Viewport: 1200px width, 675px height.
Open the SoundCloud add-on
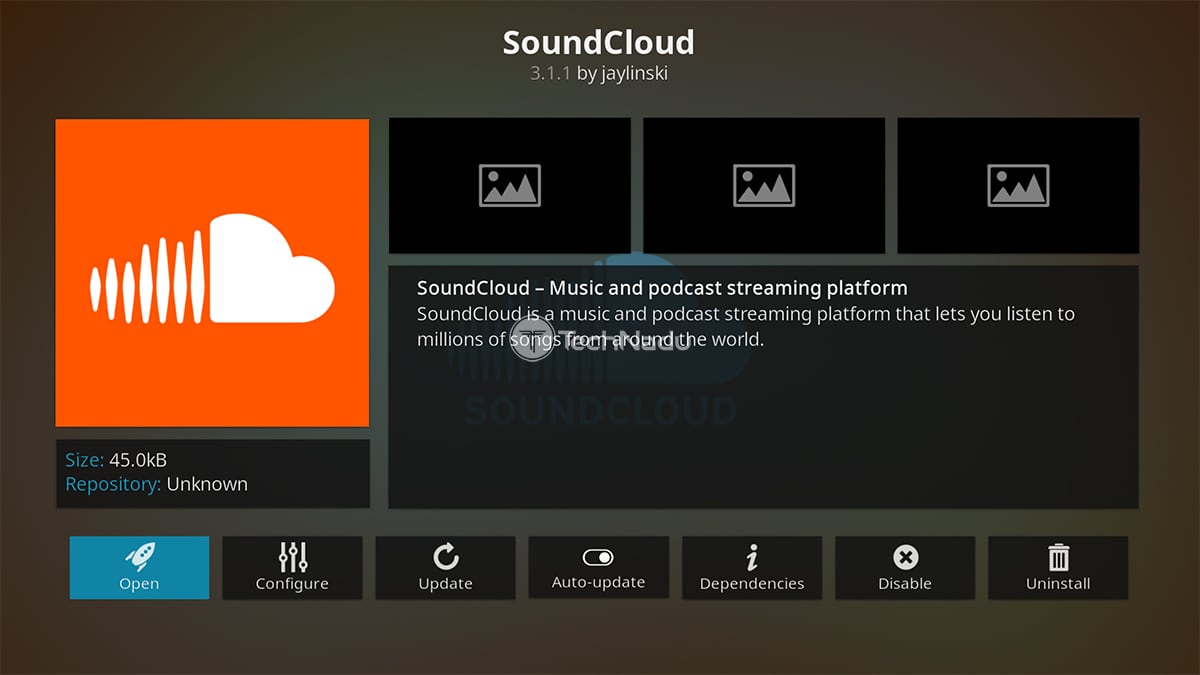(x=139, y=568)
